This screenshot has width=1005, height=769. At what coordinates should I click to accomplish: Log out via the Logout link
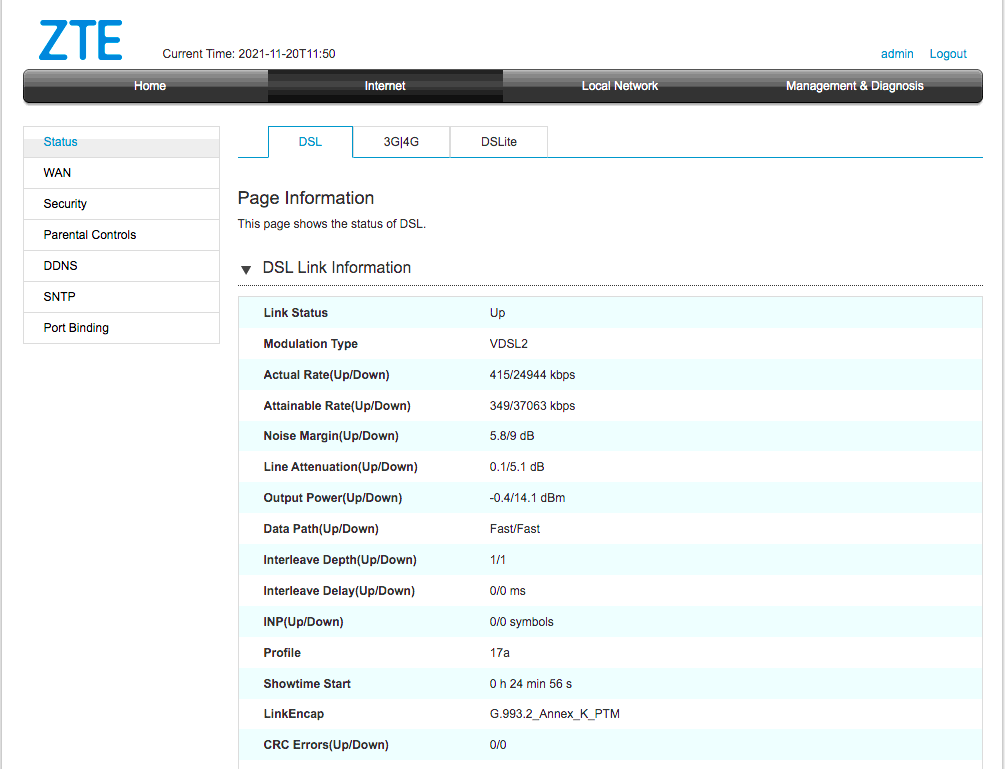948,54
